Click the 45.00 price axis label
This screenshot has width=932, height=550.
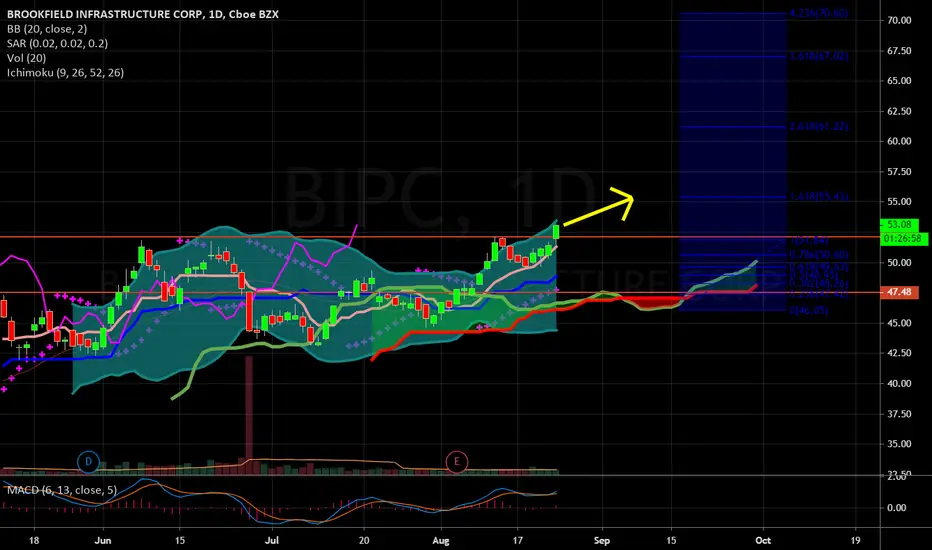[x=899, y=323]
